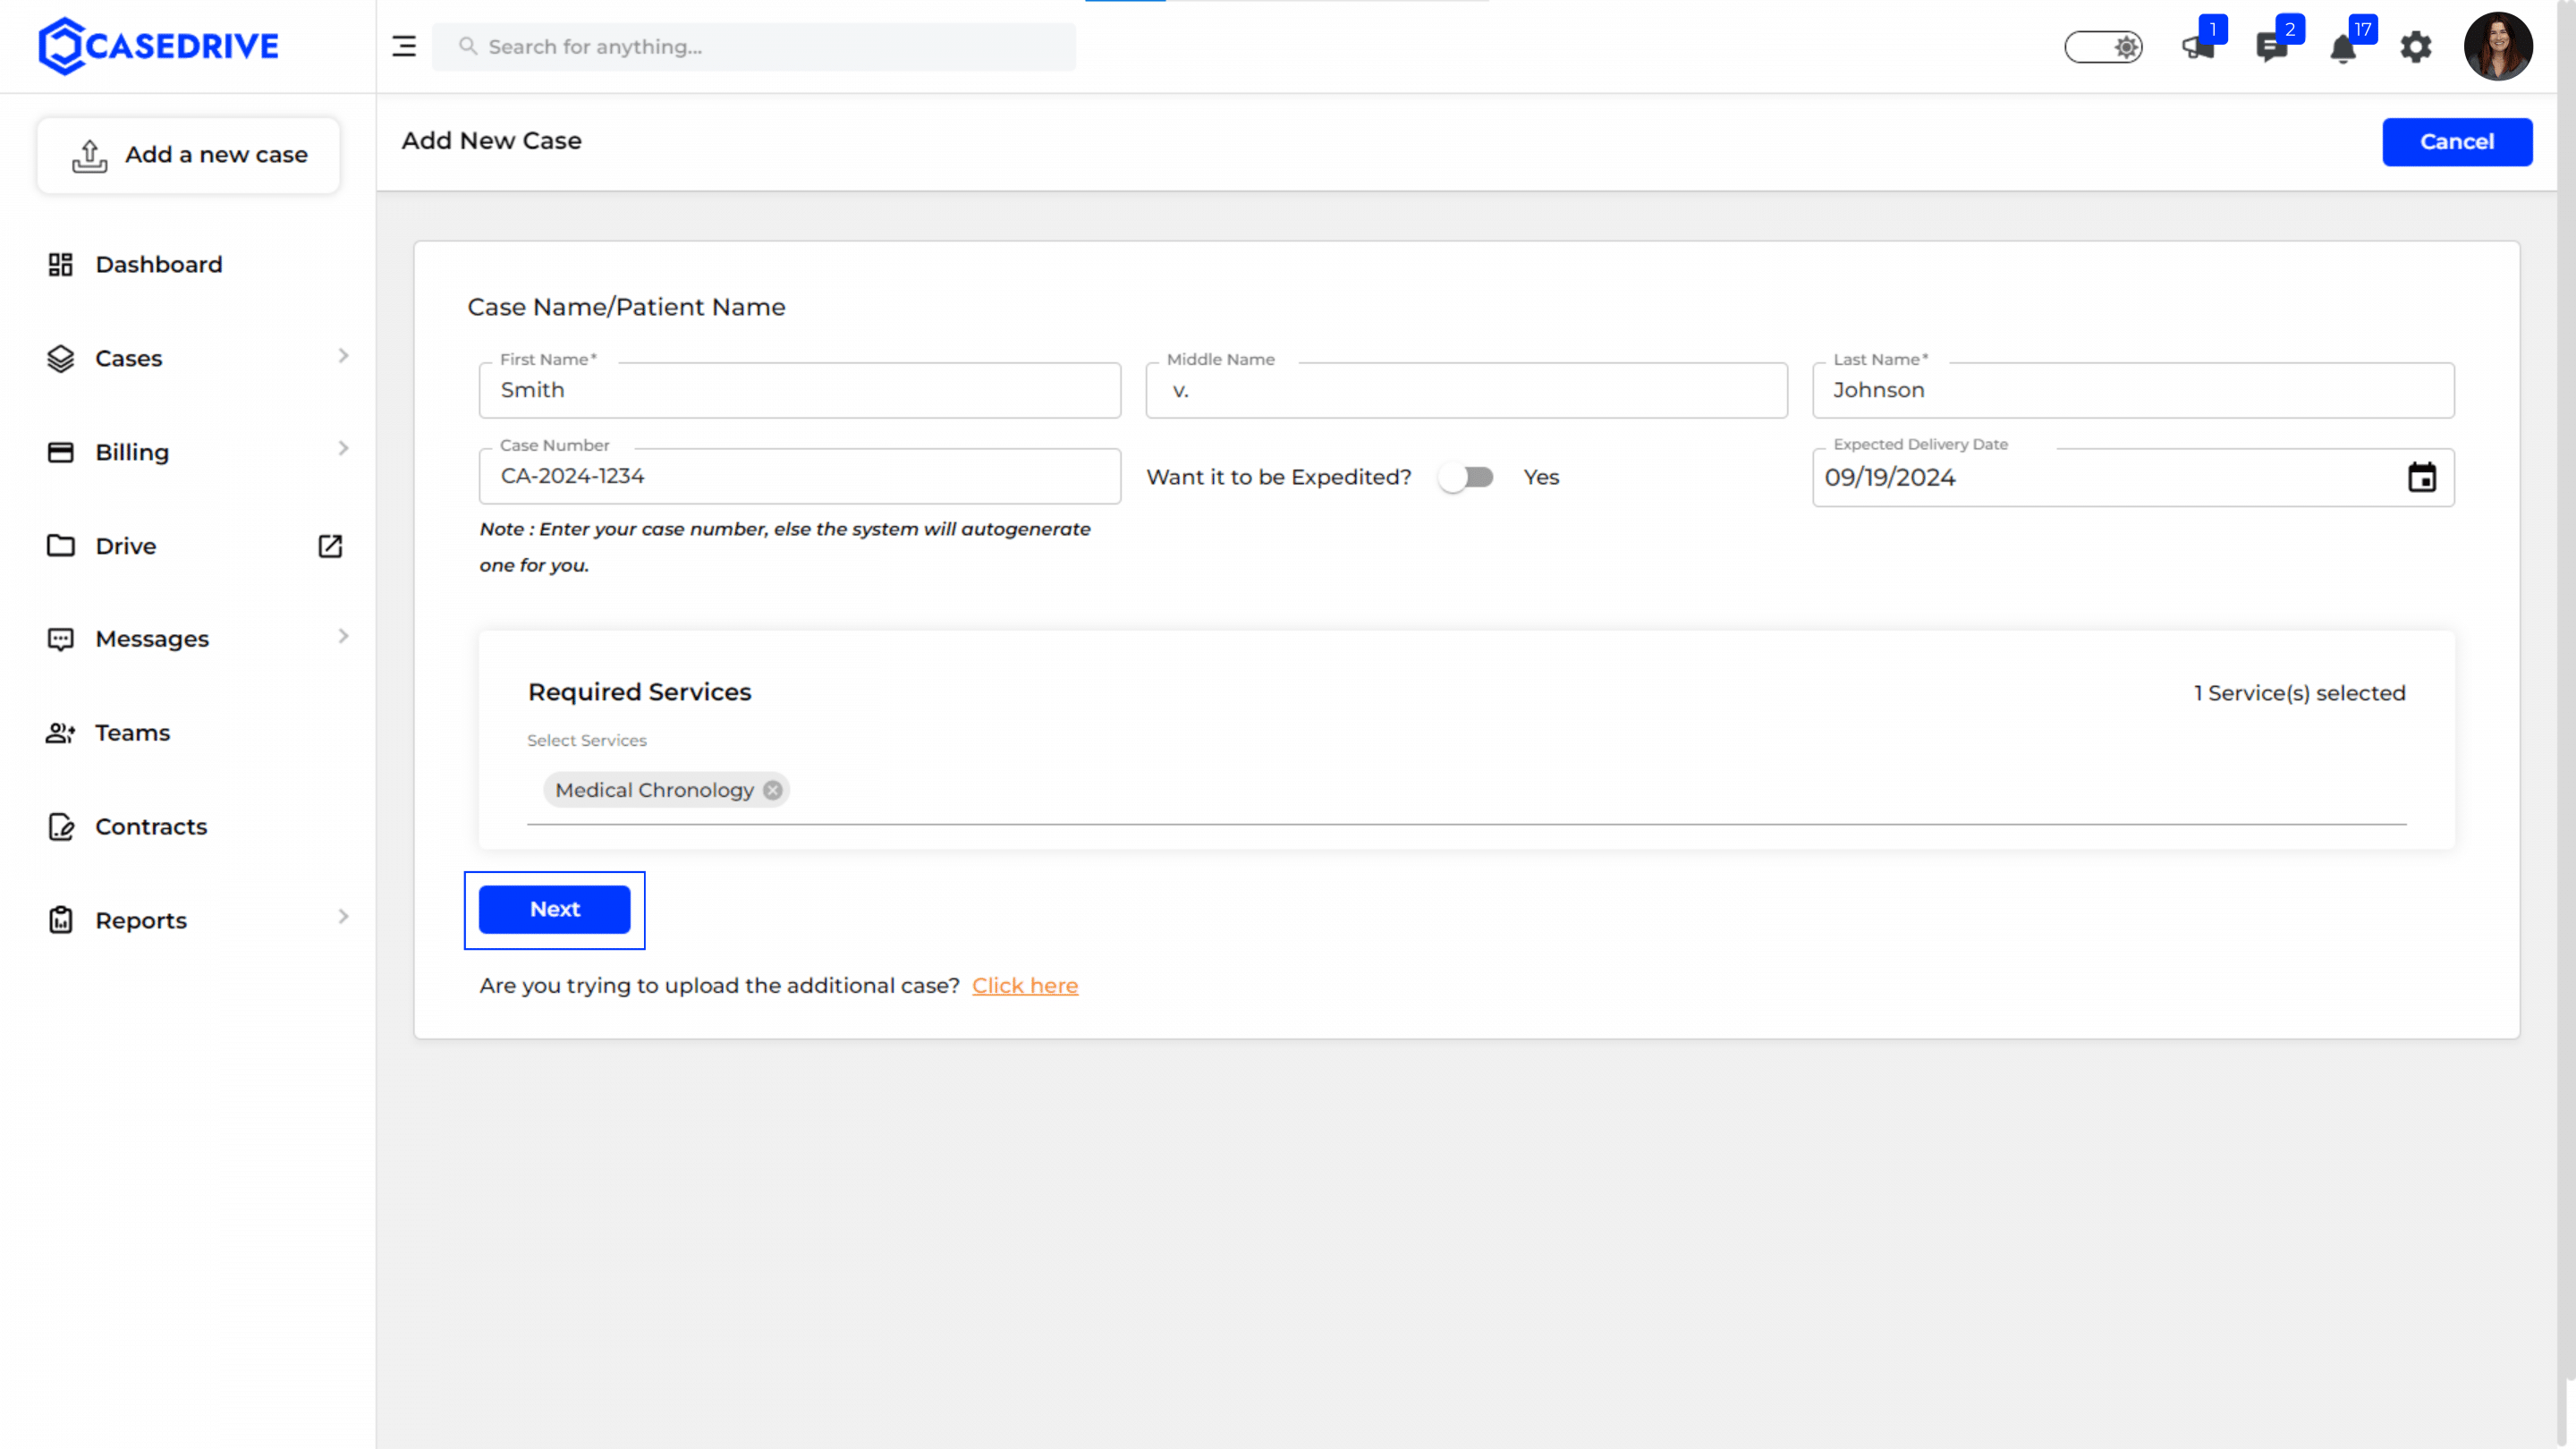Click the Medical Chronology chip label
2576x1449 pixels.
(x=654, y=790)
